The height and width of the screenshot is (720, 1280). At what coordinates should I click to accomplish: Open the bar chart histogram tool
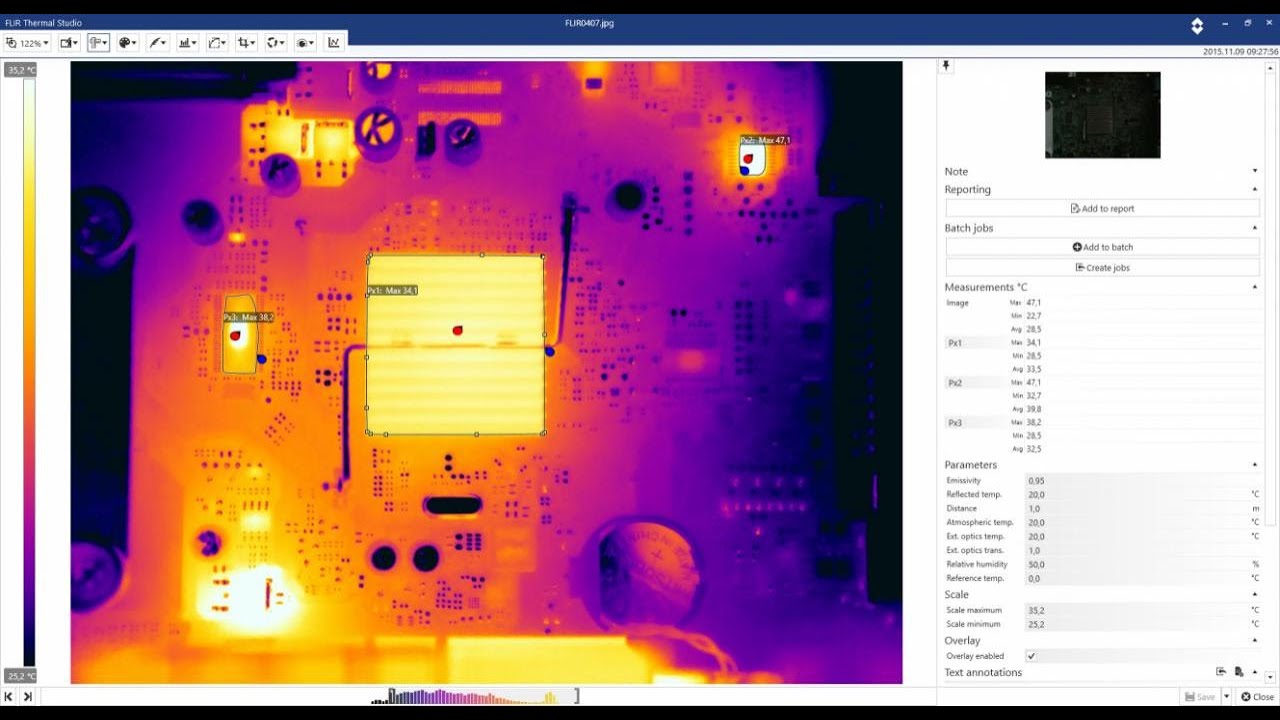click(x=187, y=43)
